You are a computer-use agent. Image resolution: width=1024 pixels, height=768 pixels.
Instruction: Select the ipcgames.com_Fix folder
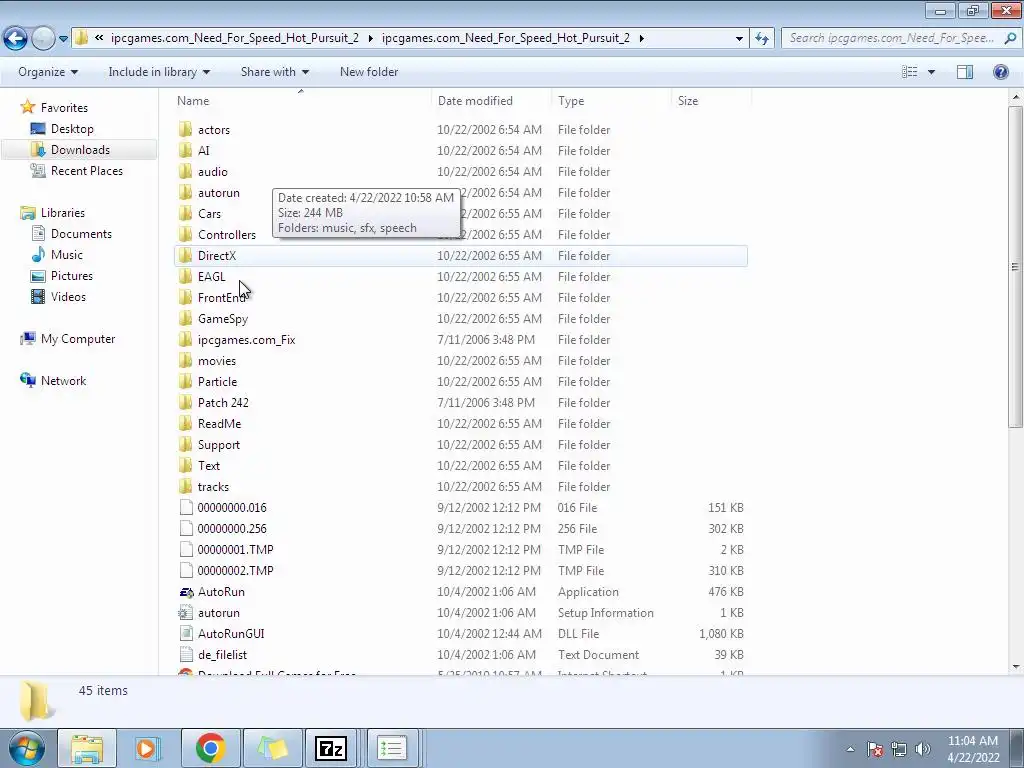(246, 340)
